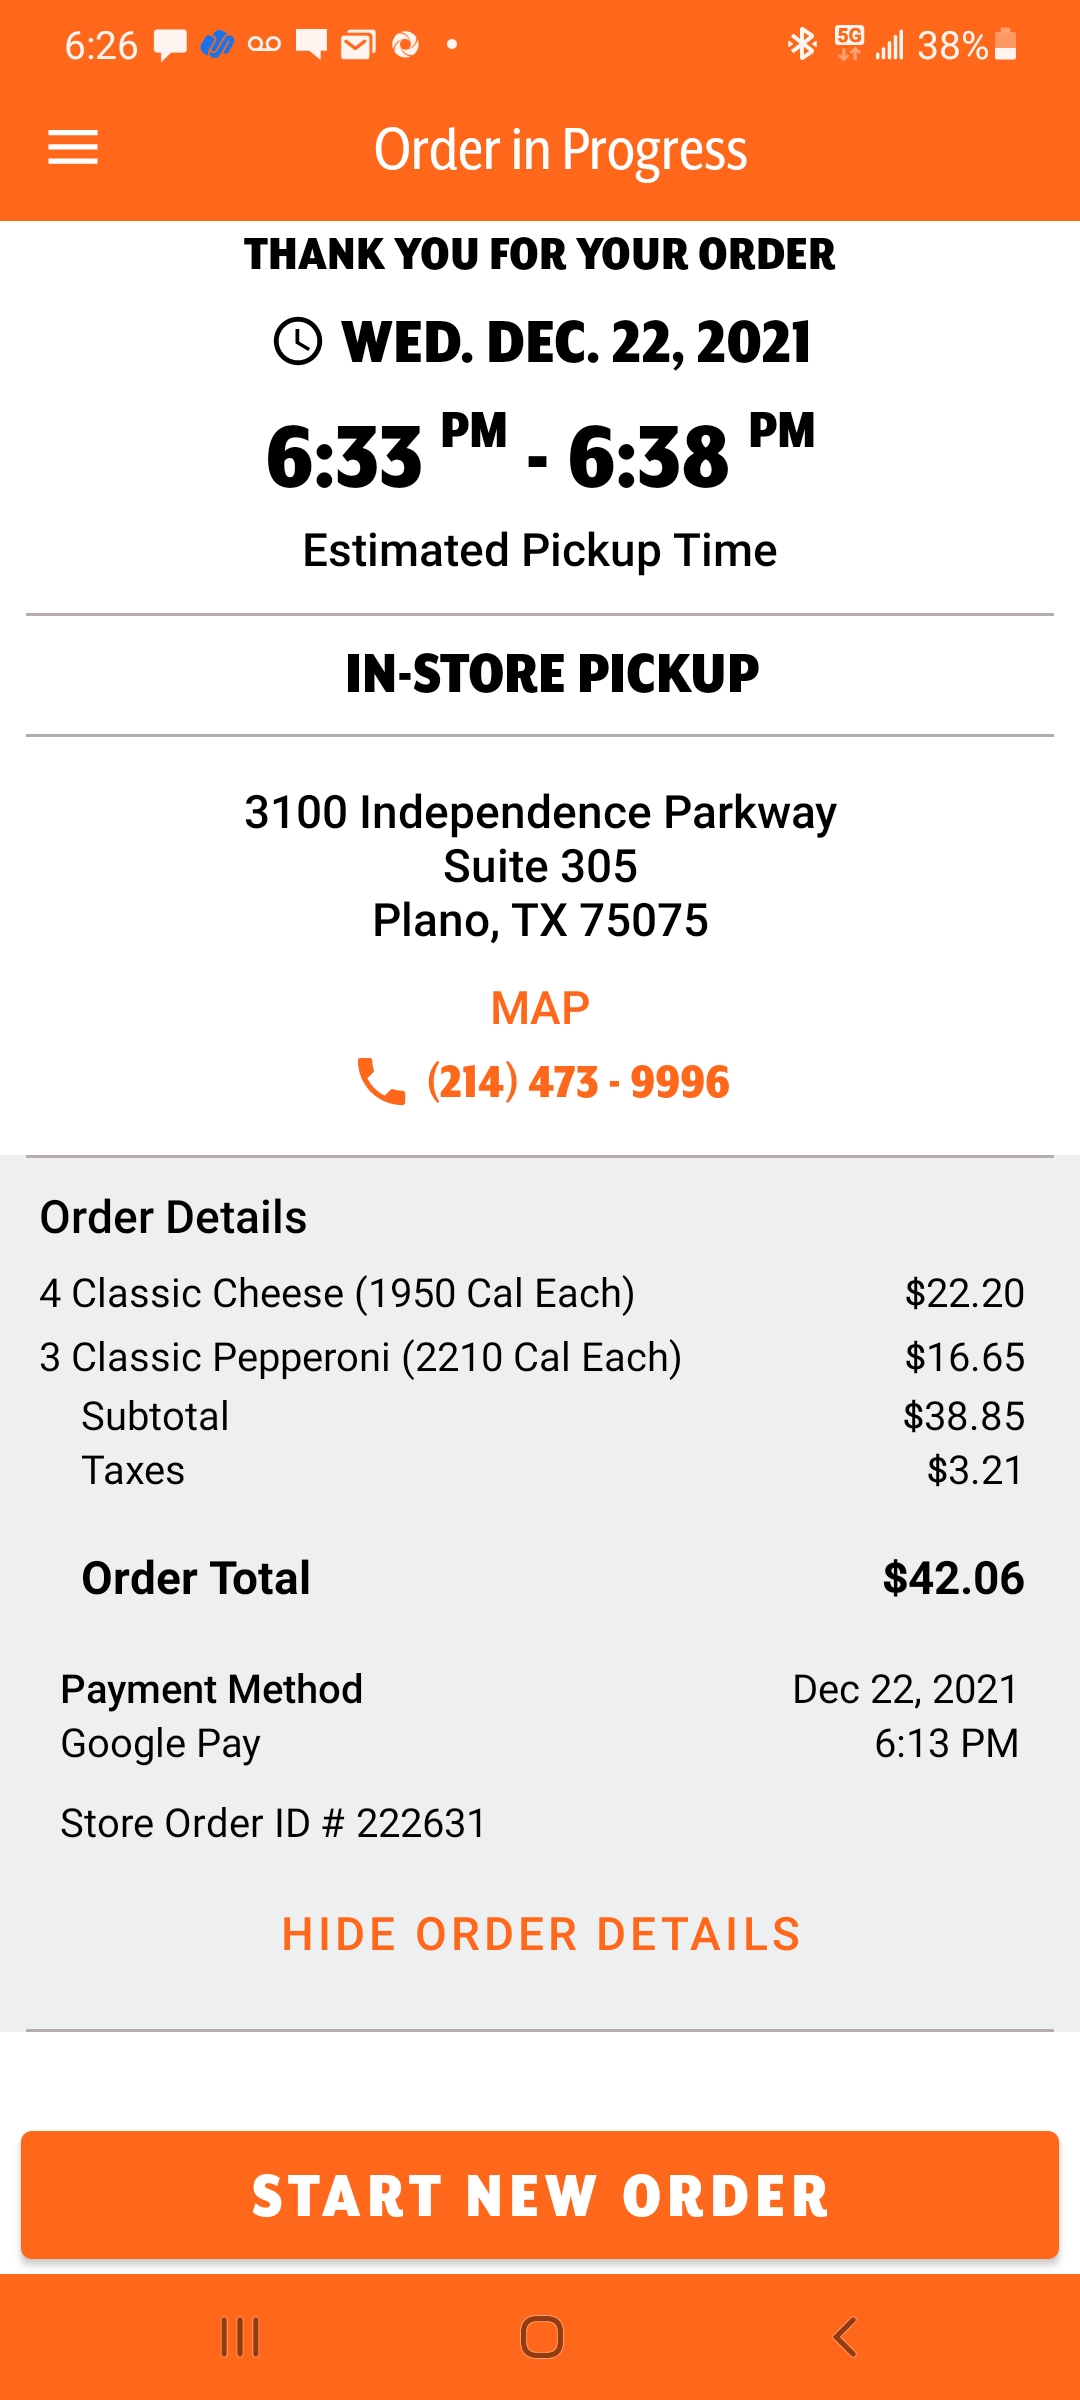Tap the battery status icon

1007,44
